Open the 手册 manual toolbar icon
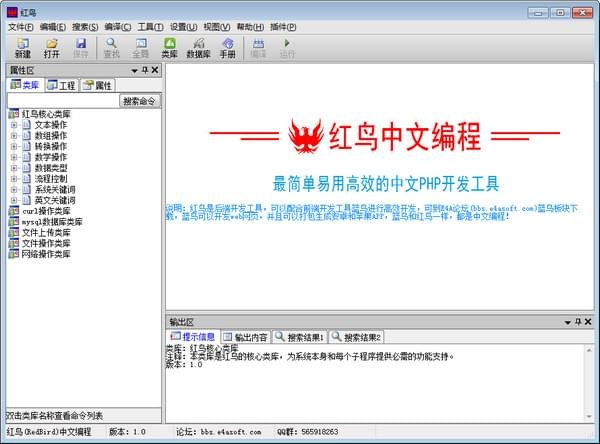Image resolution: width=600 pixels, height=444 pixels. click(x=228, y=48)
